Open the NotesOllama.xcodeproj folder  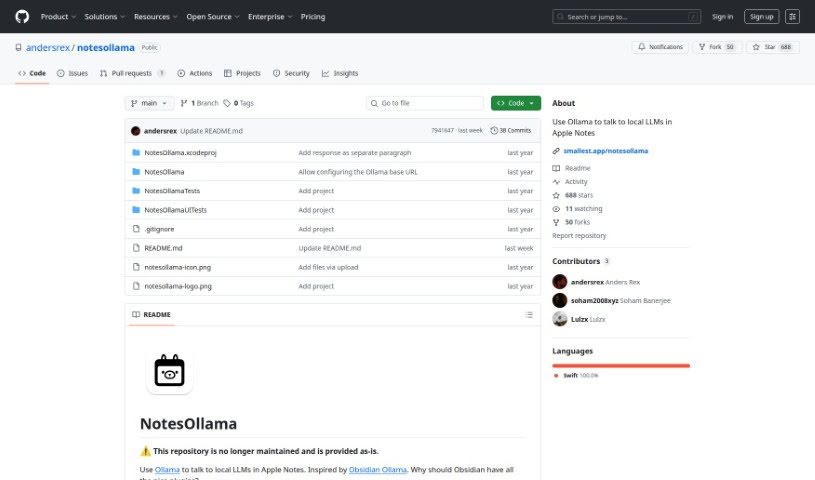[x=180, y=152]
